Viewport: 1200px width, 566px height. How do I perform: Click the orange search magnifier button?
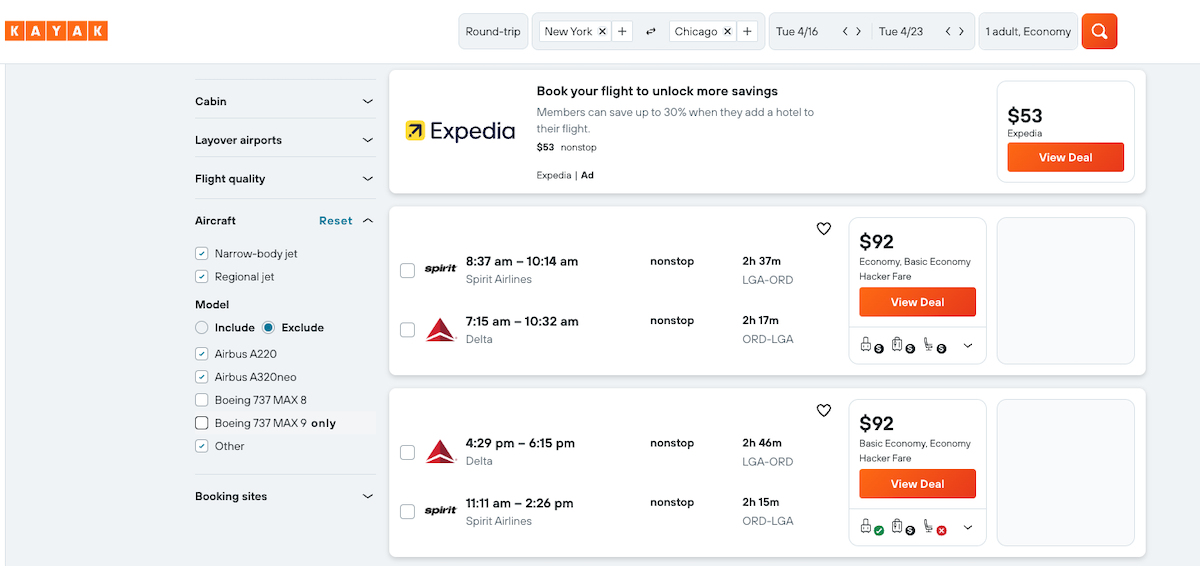click(x=1099, y=31)
